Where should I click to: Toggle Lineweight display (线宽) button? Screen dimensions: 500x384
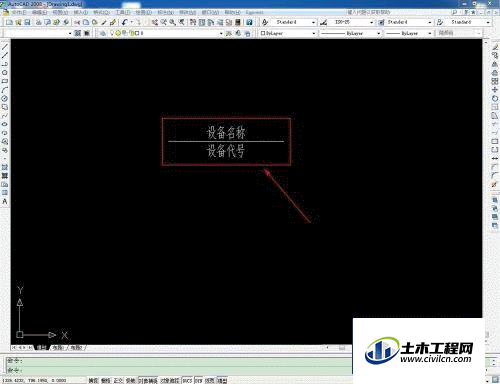click(x=210, y=380)
